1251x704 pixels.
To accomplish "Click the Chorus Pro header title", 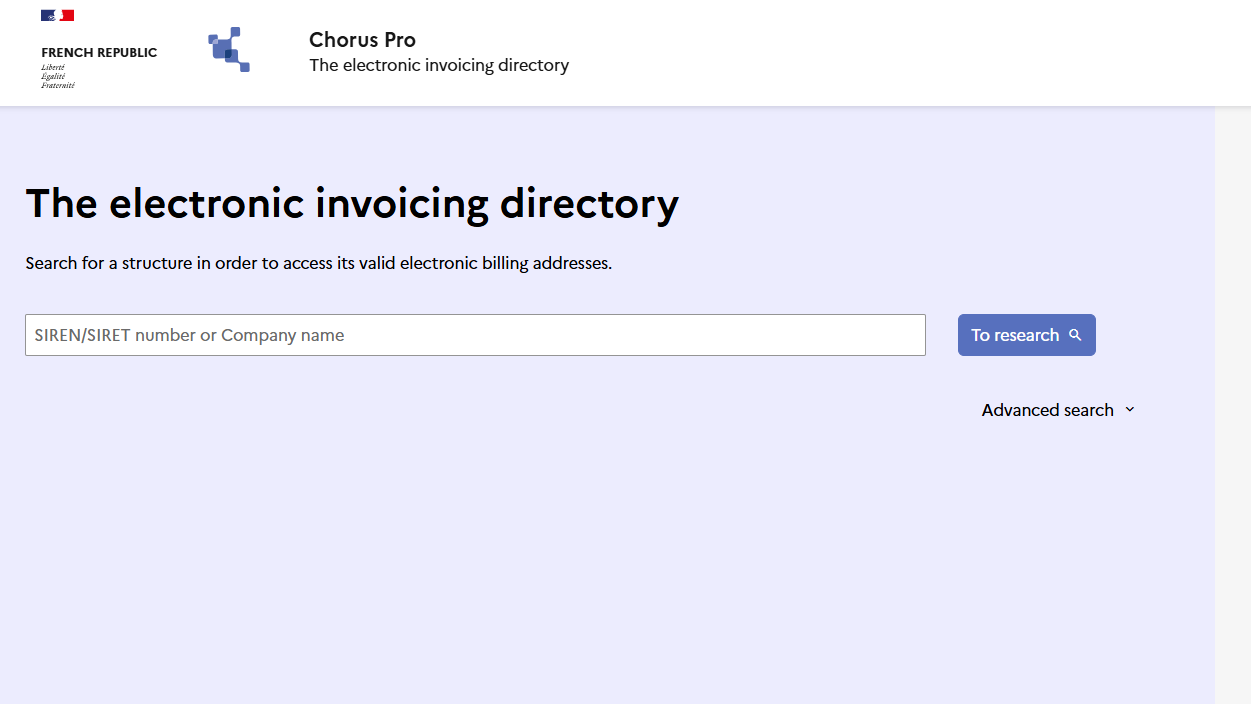I will click(362, 40).
